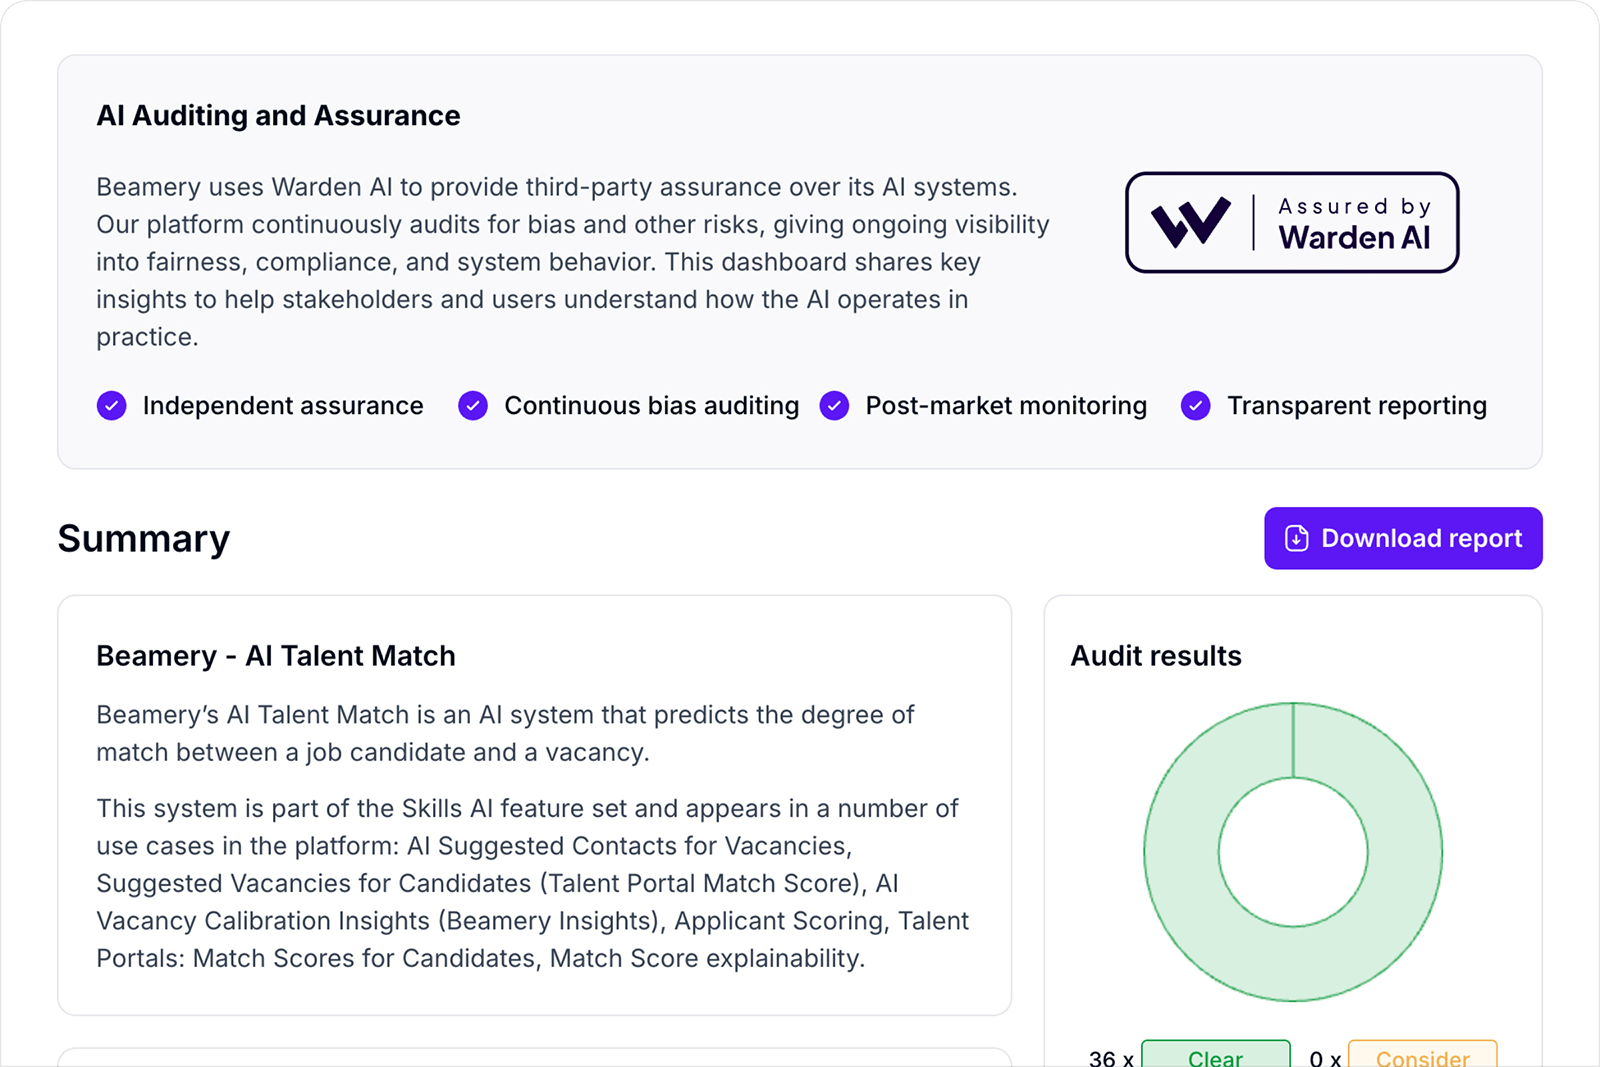Click the orange Consider status badge
The height and width of the screenshot is (1067, 1600).
pos(1423,1054)
